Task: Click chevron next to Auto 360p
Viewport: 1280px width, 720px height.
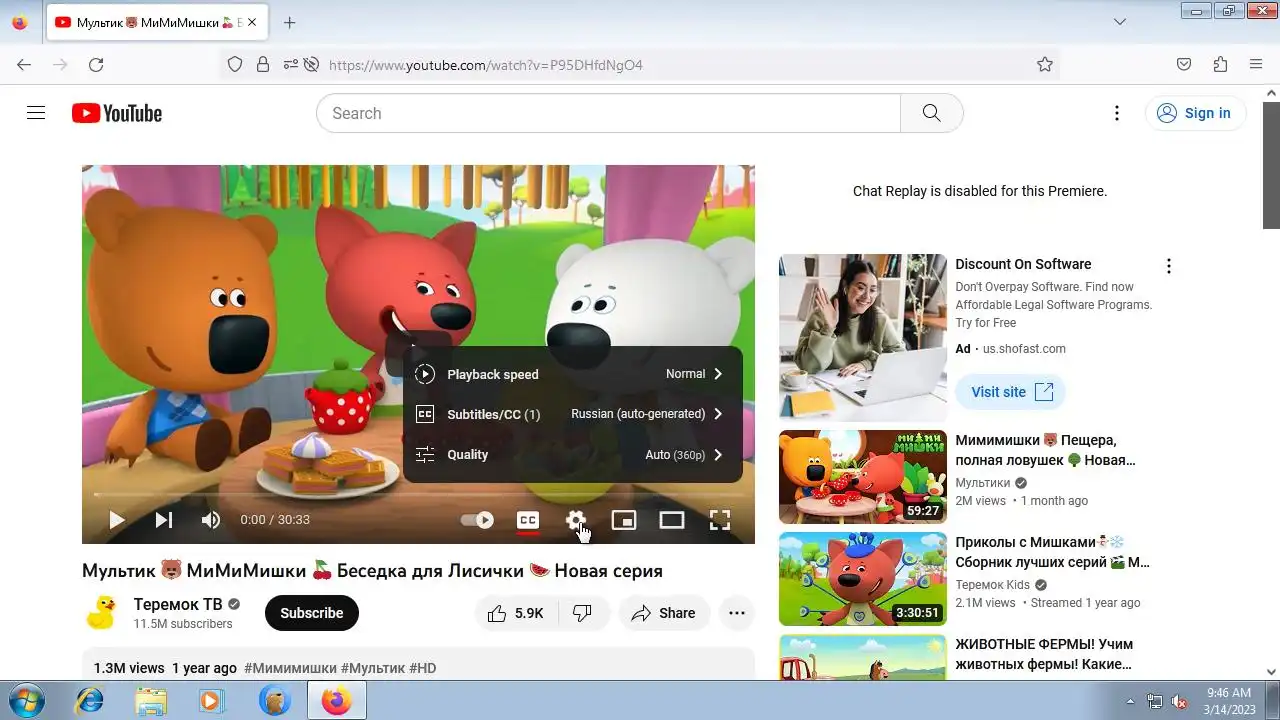Action: pos(718,454)
